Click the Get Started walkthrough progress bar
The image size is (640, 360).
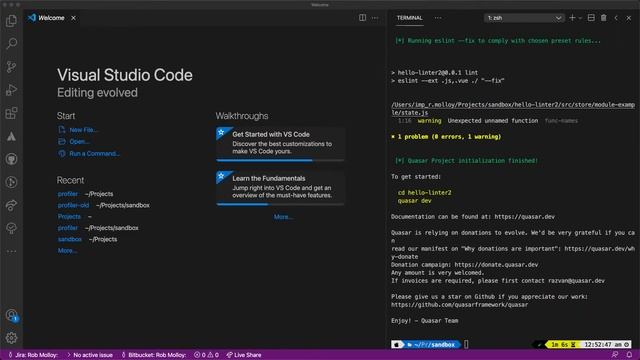[x=280, y=160]
